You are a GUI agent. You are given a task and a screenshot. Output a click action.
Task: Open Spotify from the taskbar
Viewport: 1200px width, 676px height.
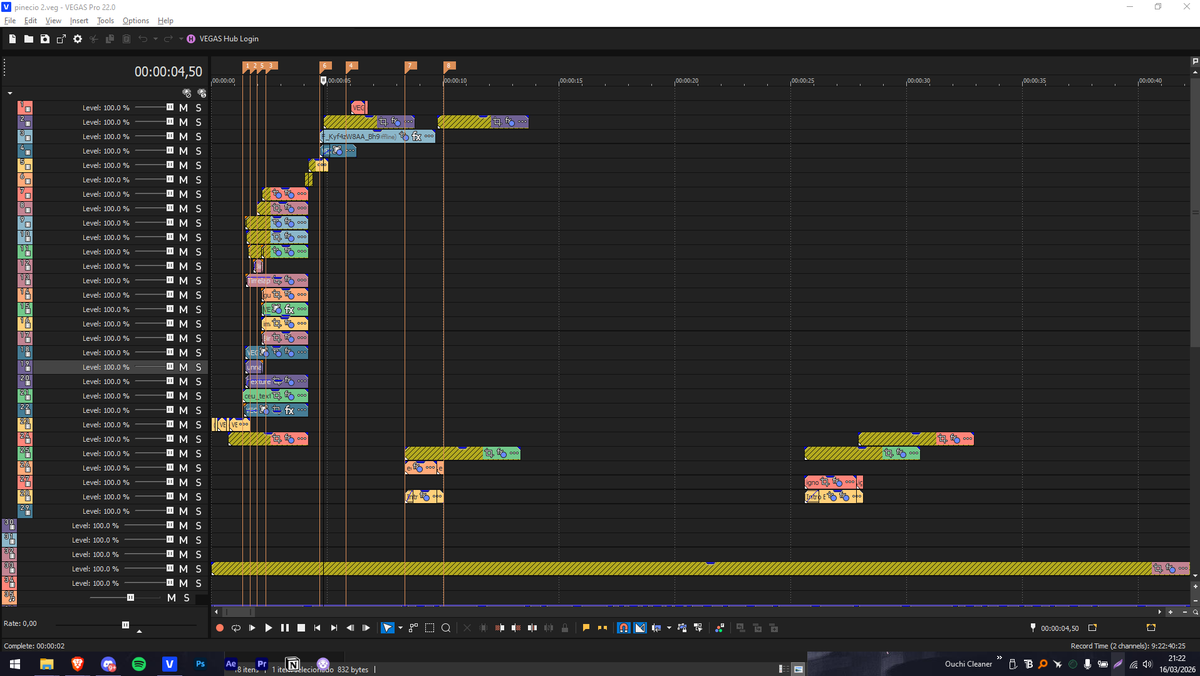coord(139,664)
